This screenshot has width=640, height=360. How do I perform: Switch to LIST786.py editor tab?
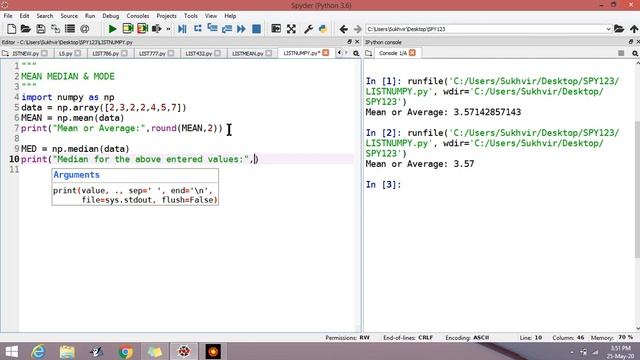pyautogui.click(x=105, y=53)
